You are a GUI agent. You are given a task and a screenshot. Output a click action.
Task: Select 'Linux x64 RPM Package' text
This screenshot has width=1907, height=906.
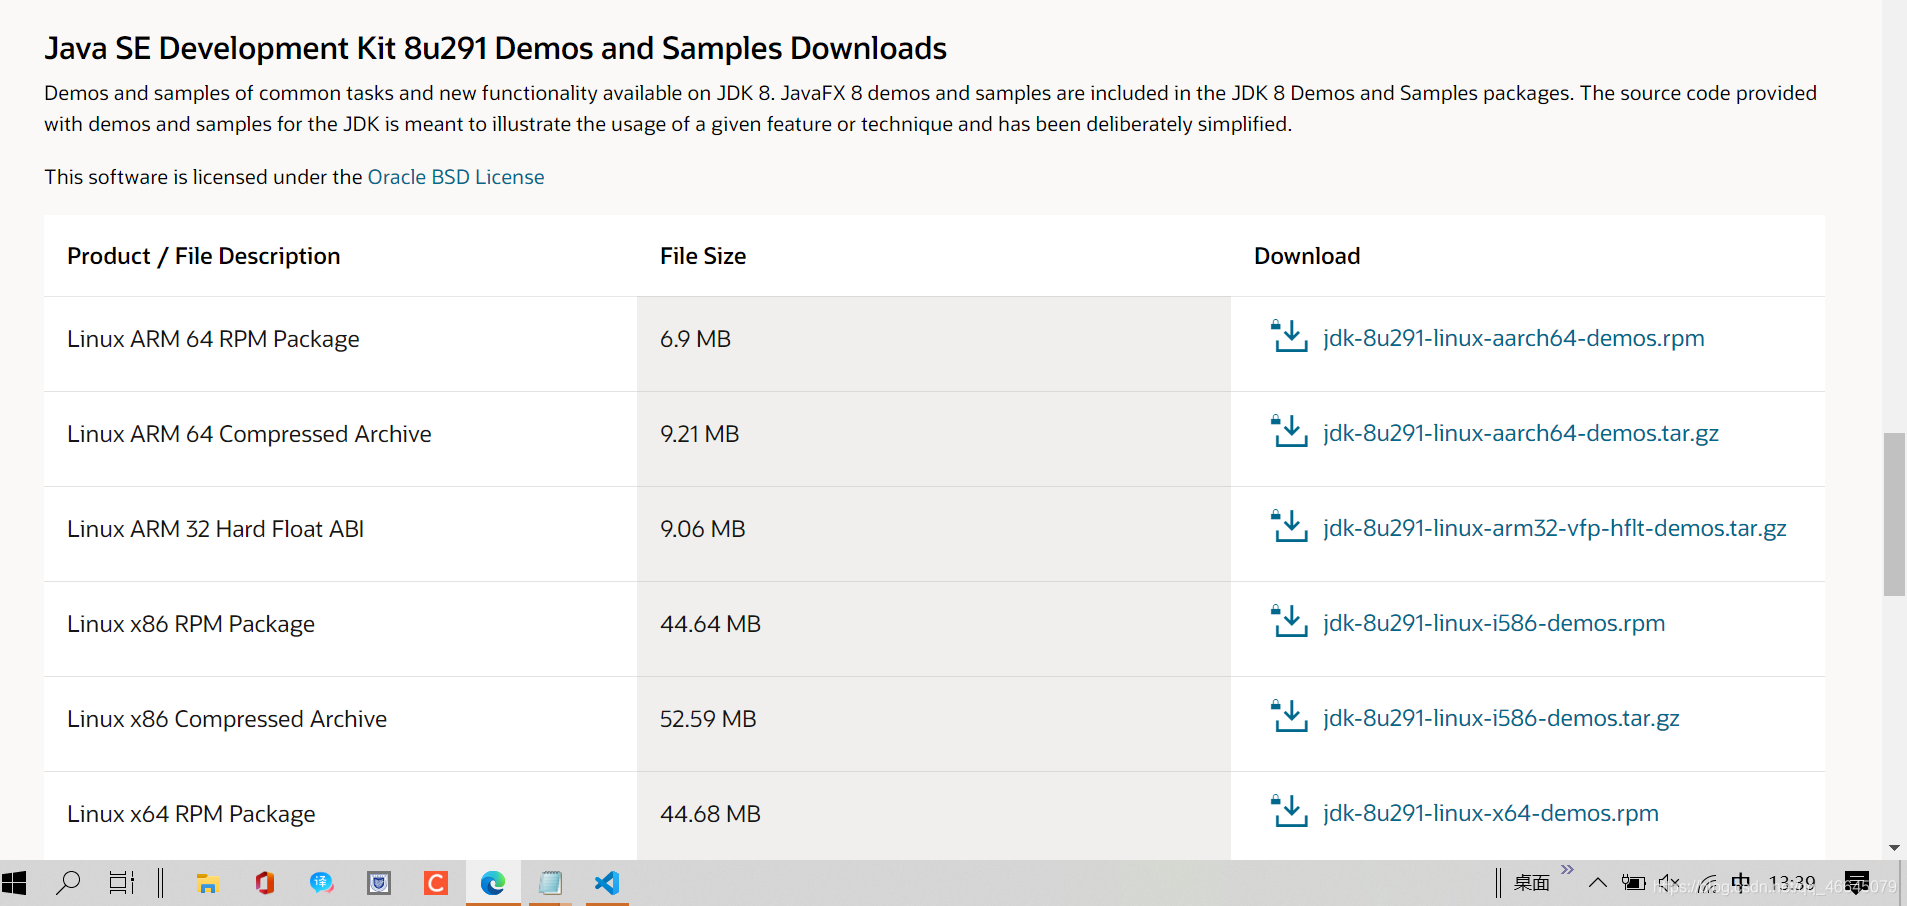pos(191,814)
